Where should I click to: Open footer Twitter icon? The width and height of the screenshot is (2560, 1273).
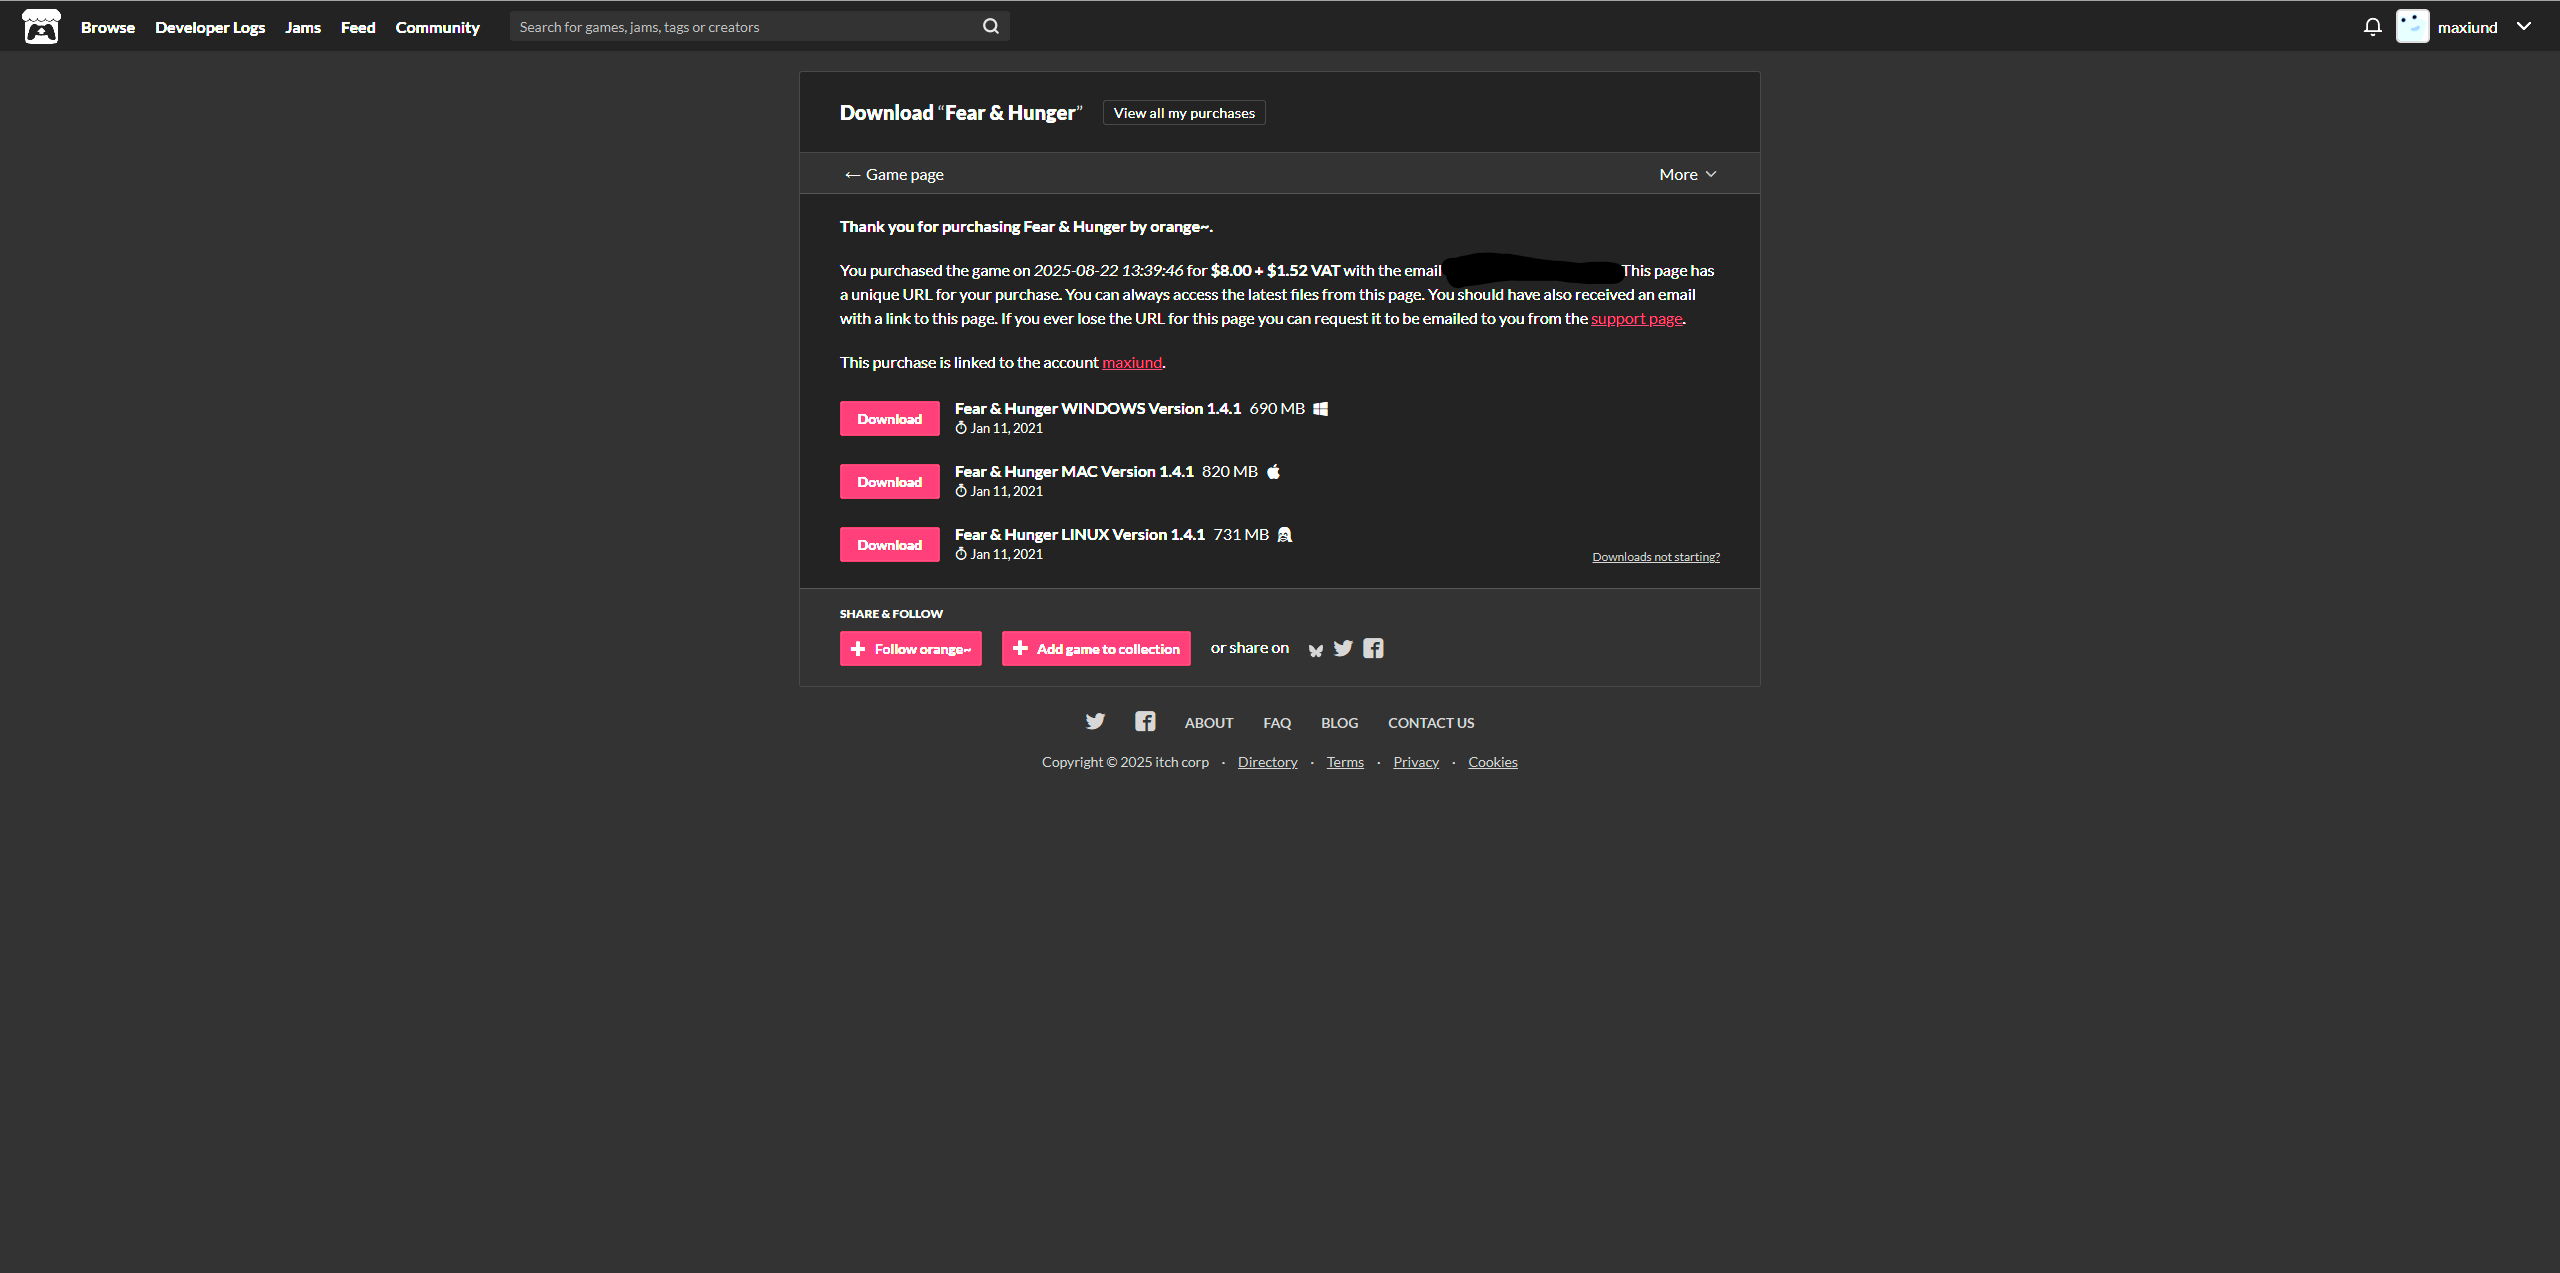coord(1096,721)
